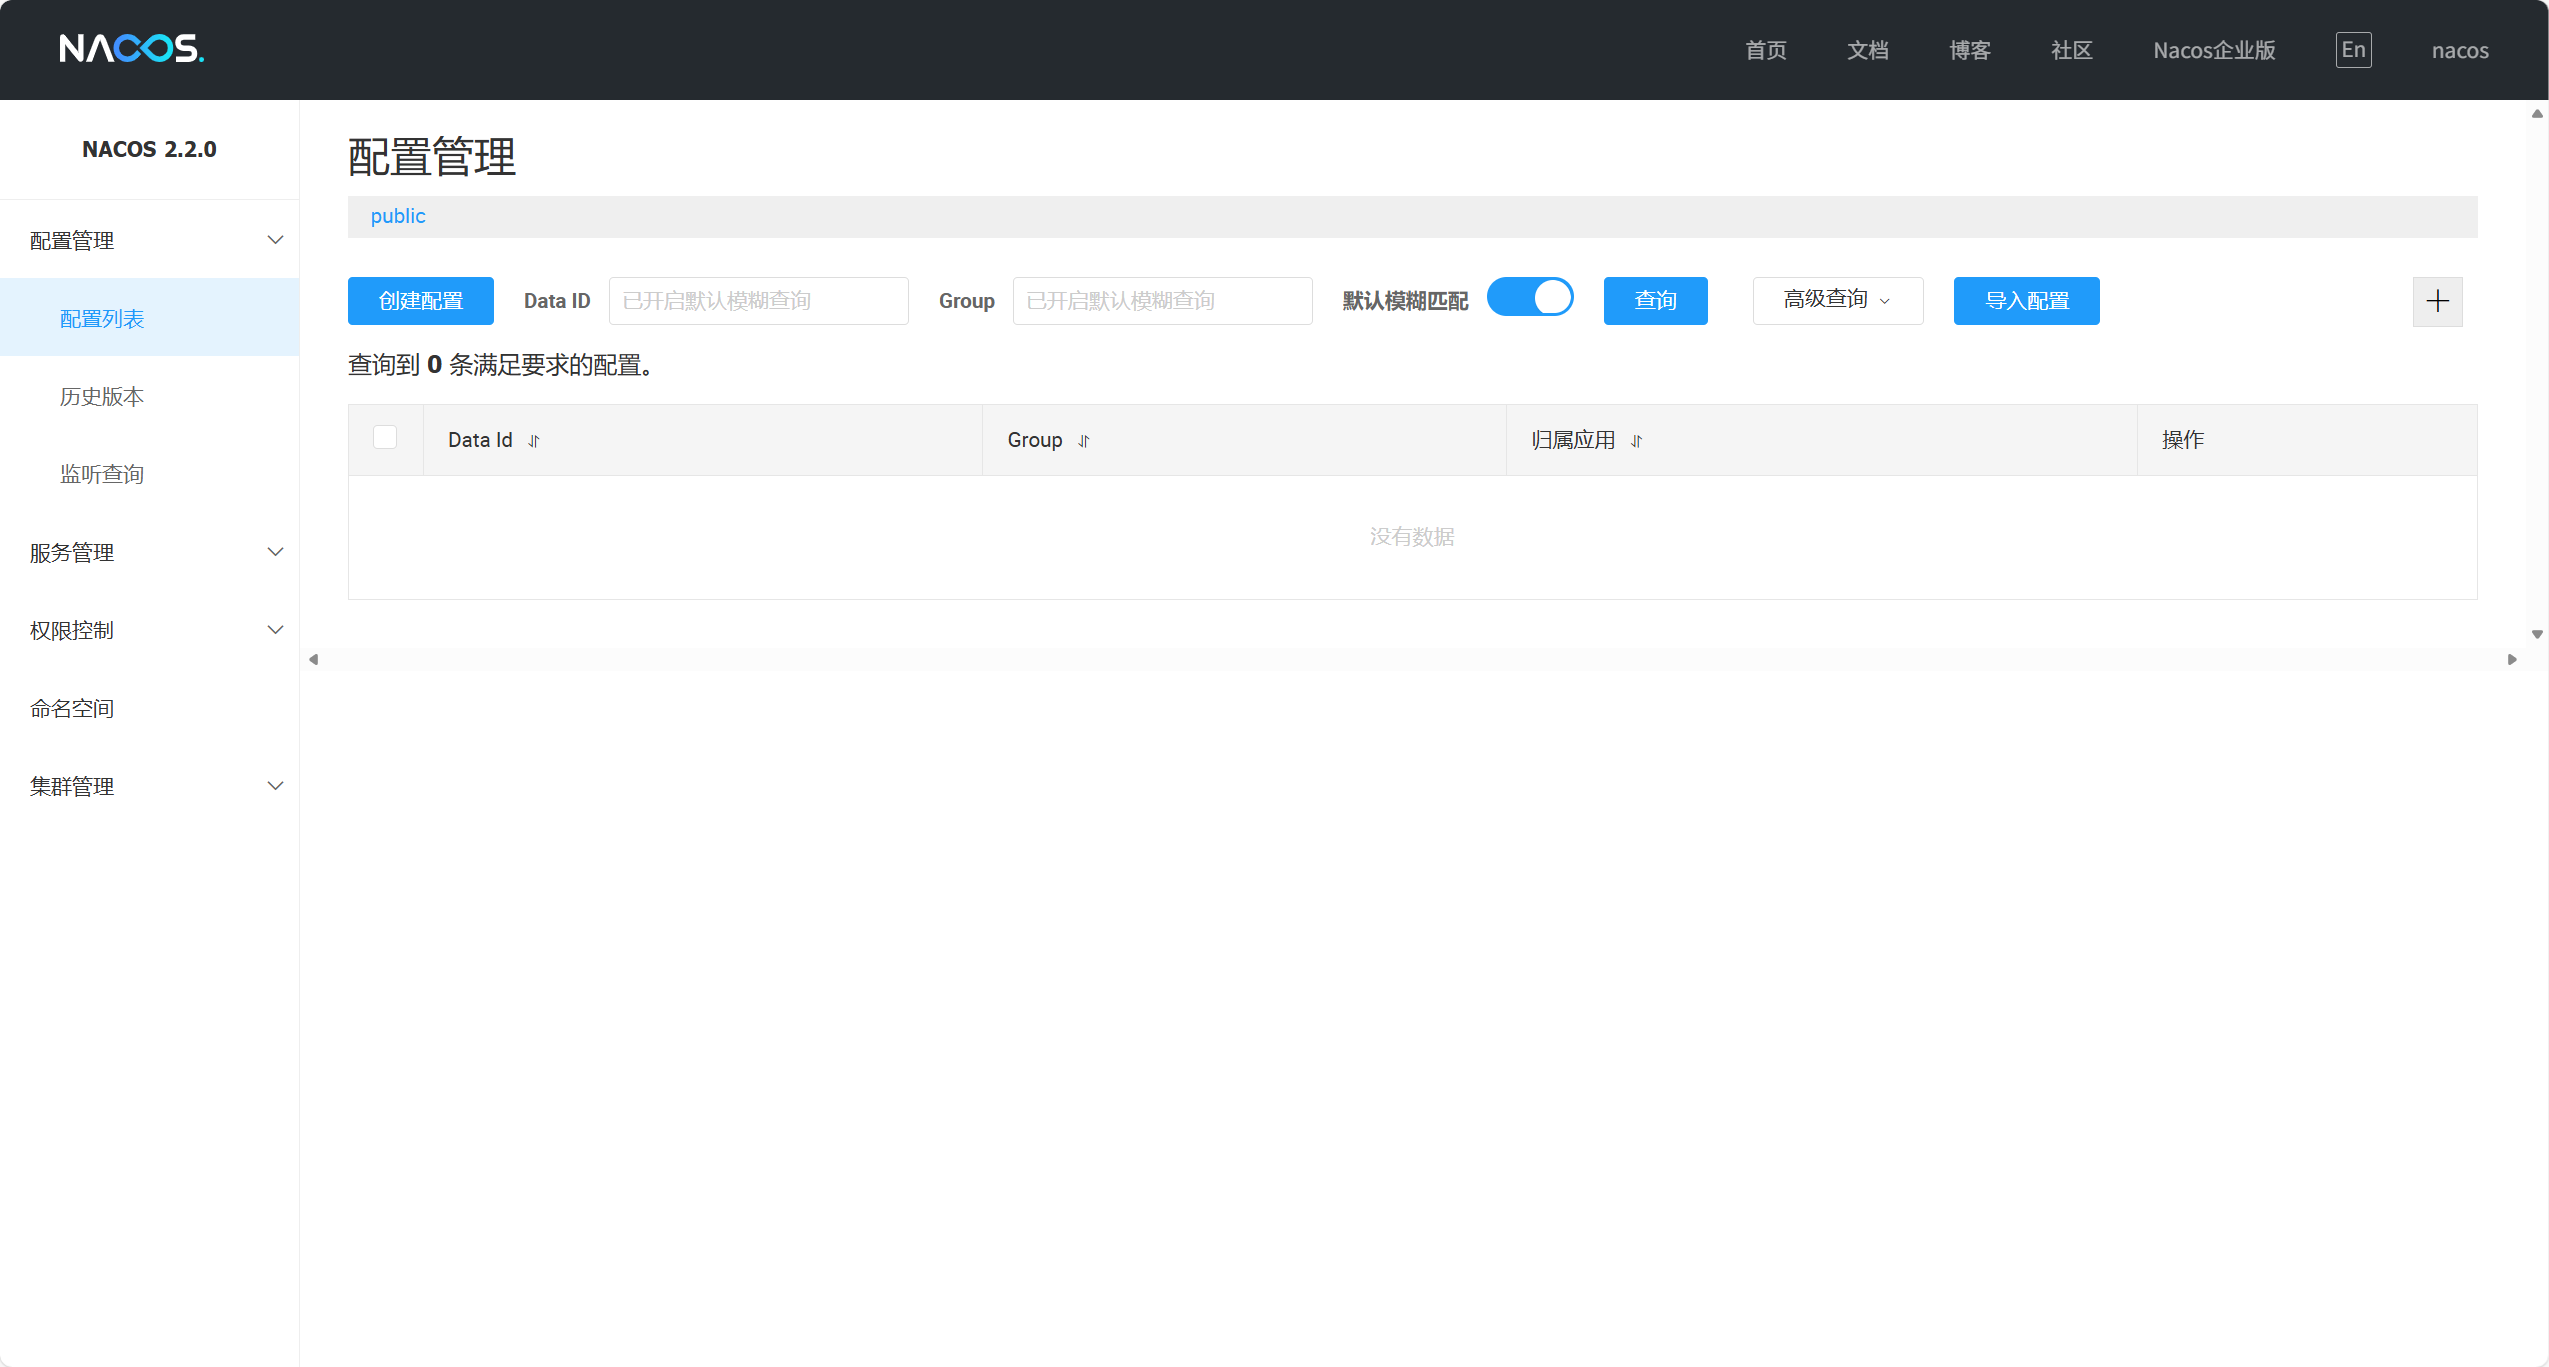This screenshot has height=1367, width=2549.
Task: Sort by Group column icon
Action: click(1084, 441)
